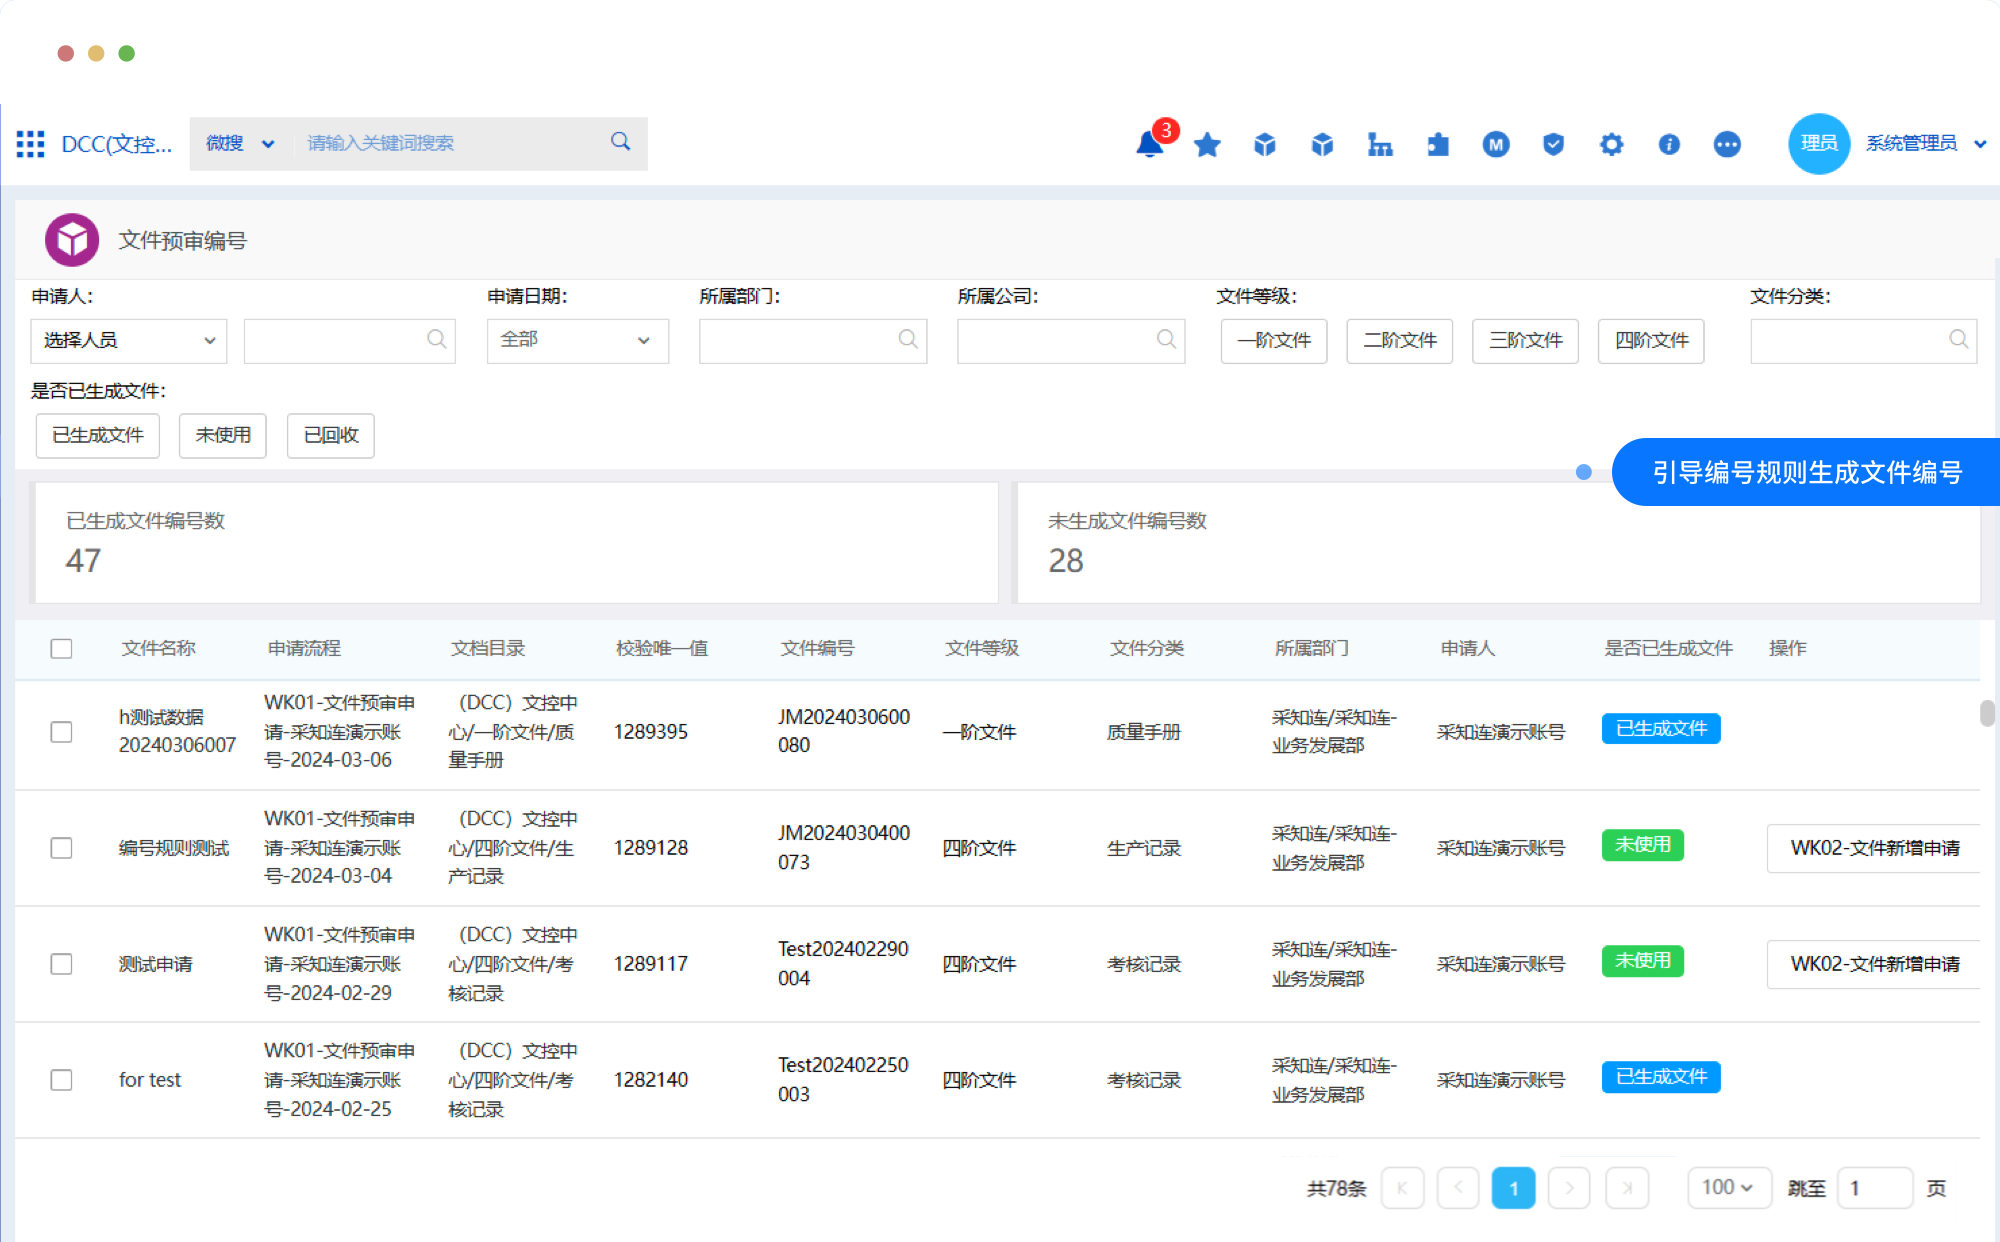2000x1242 pixels.
Task: Open the page size 100 dropdown
Action: (1728, 1187)
